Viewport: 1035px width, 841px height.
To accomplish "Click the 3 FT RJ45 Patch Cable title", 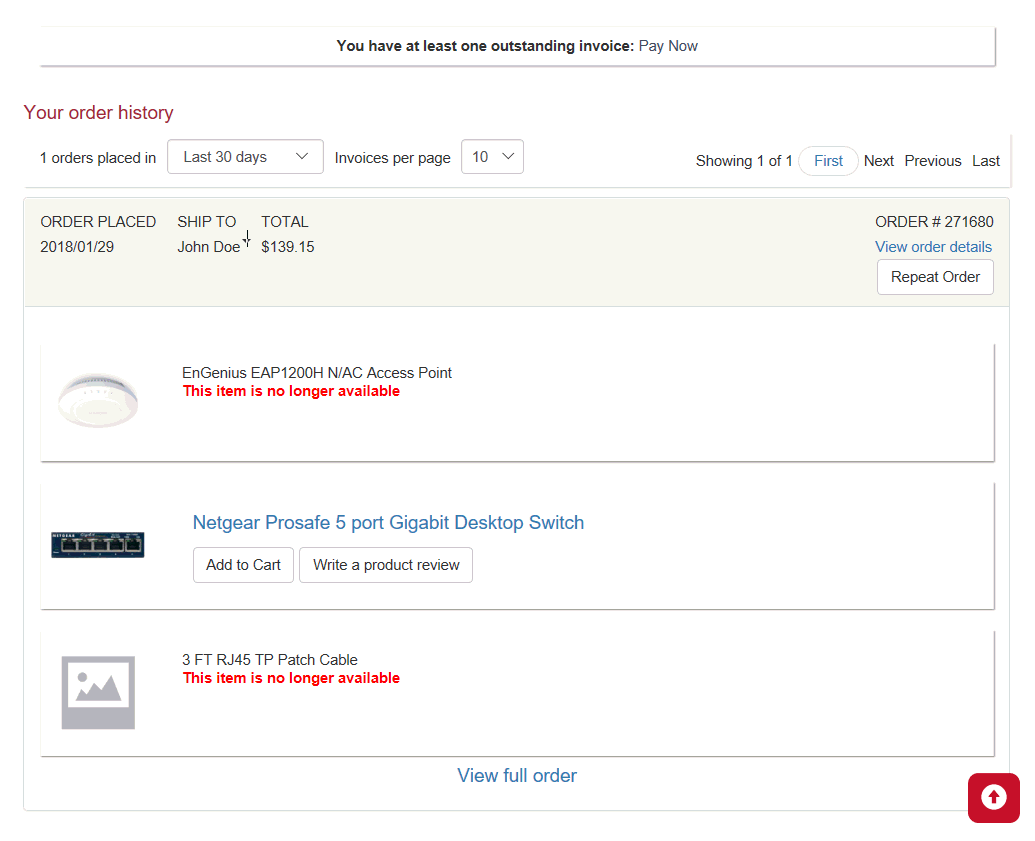I will (270, 660).
